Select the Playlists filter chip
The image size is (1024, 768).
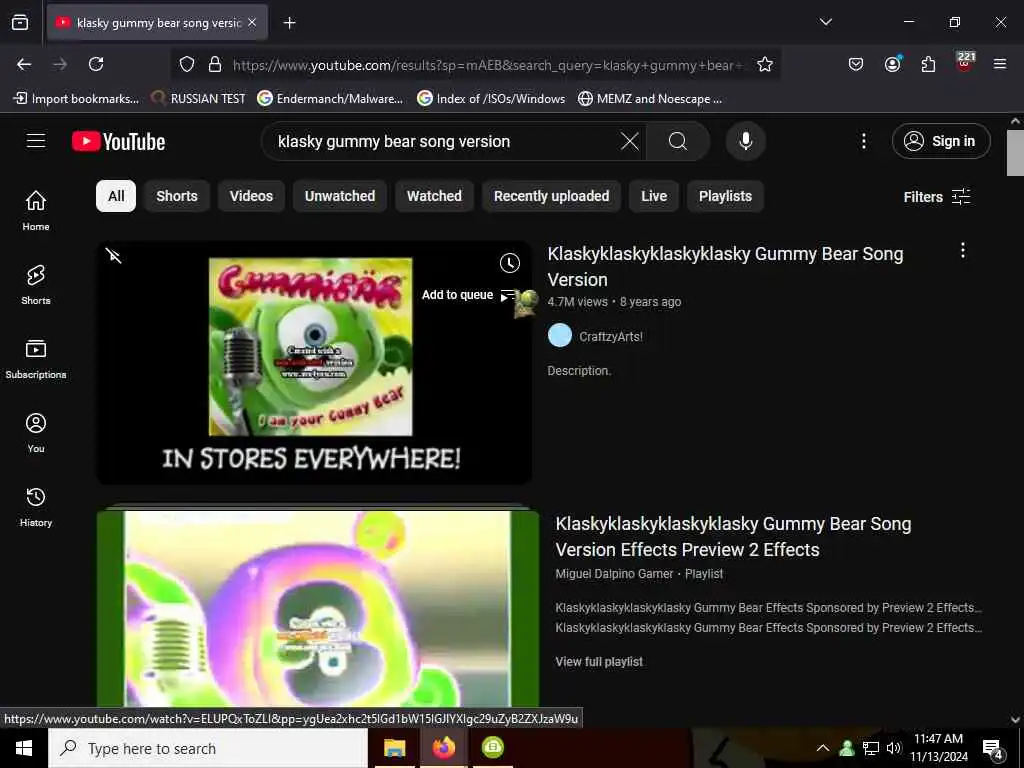(725, 196)
